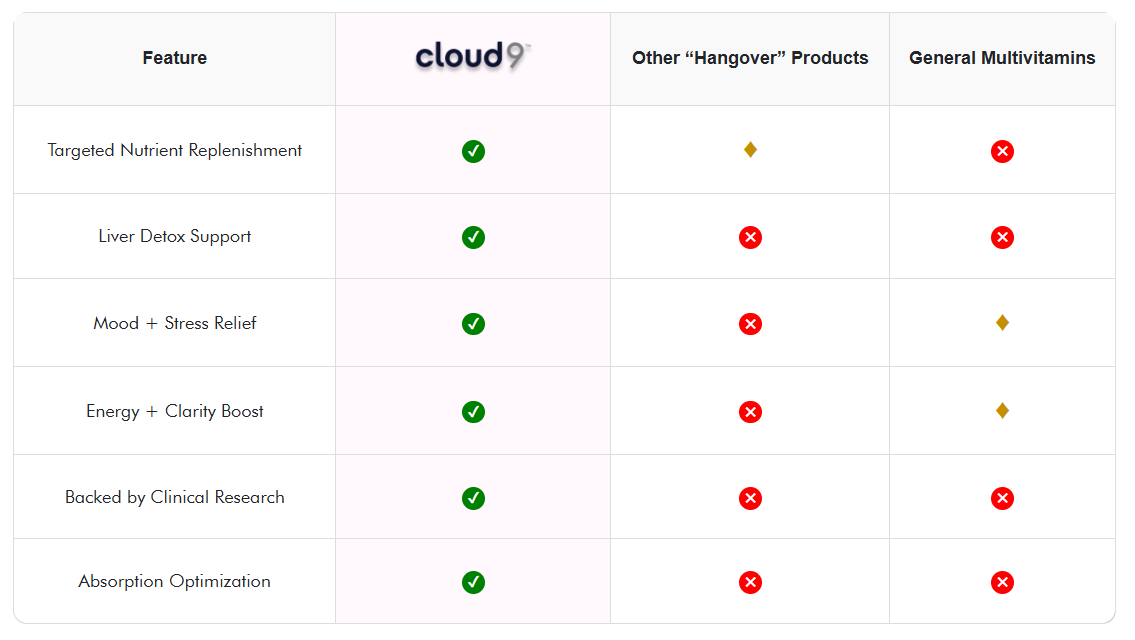
Task: Select the Other "Hangover" Products column header
Action: click(x=750, y=58)
